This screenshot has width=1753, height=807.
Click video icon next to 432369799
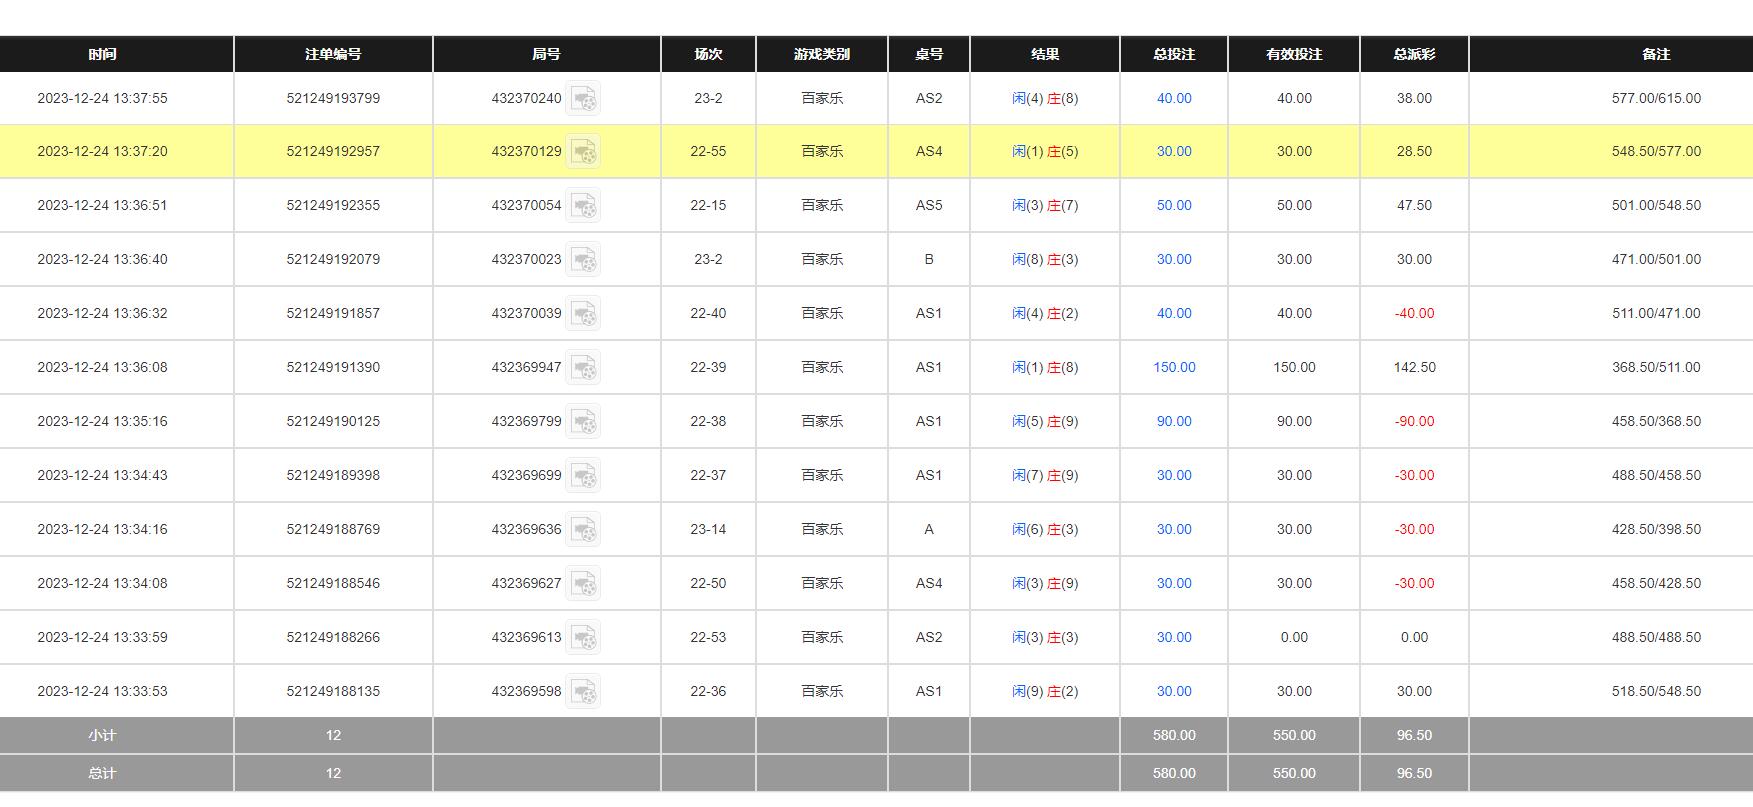(x=583, y=422)
